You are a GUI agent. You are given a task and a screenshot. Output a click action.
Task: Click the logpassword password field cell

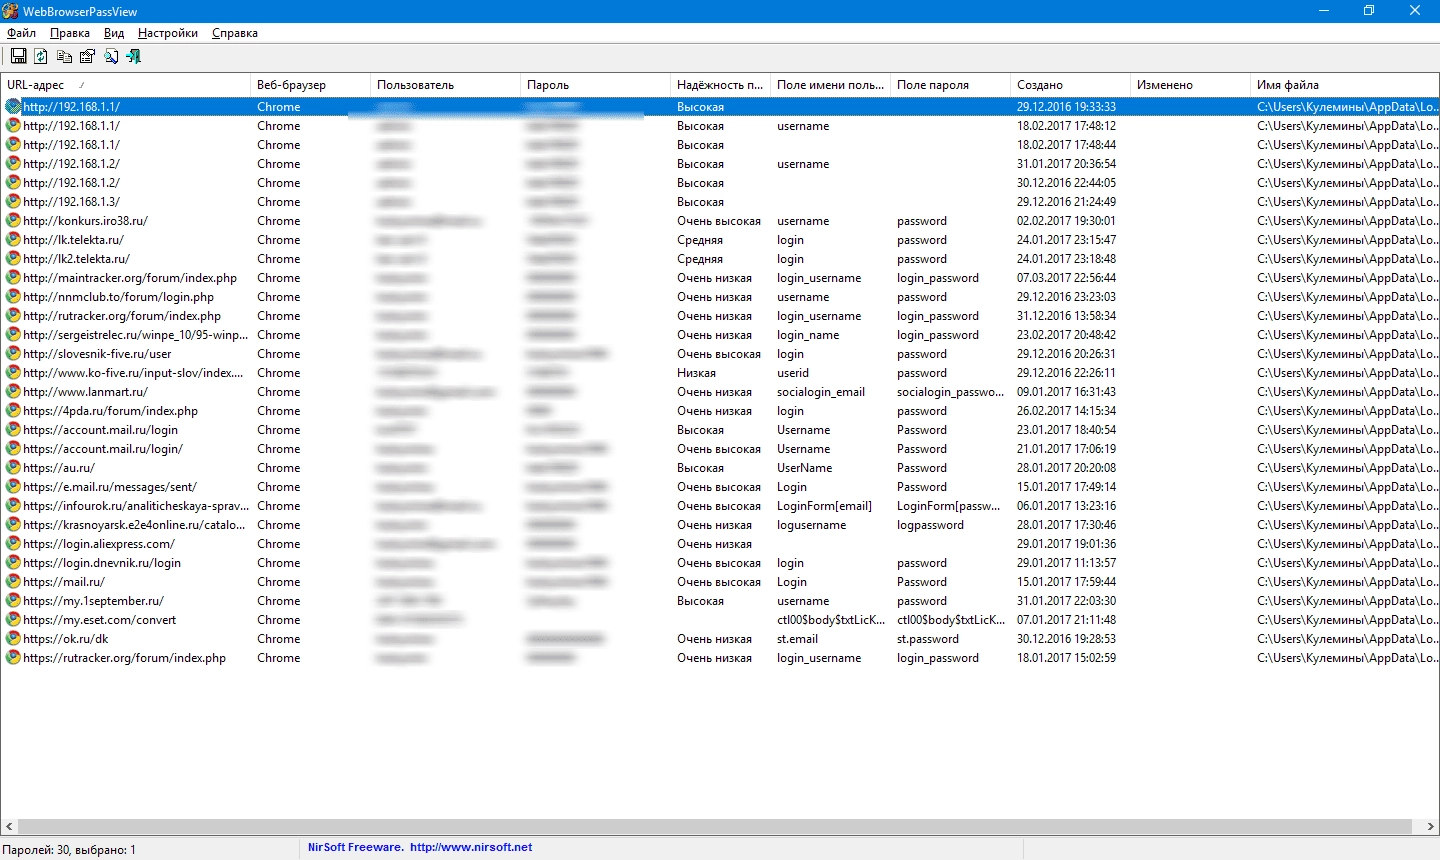[930, 525]
